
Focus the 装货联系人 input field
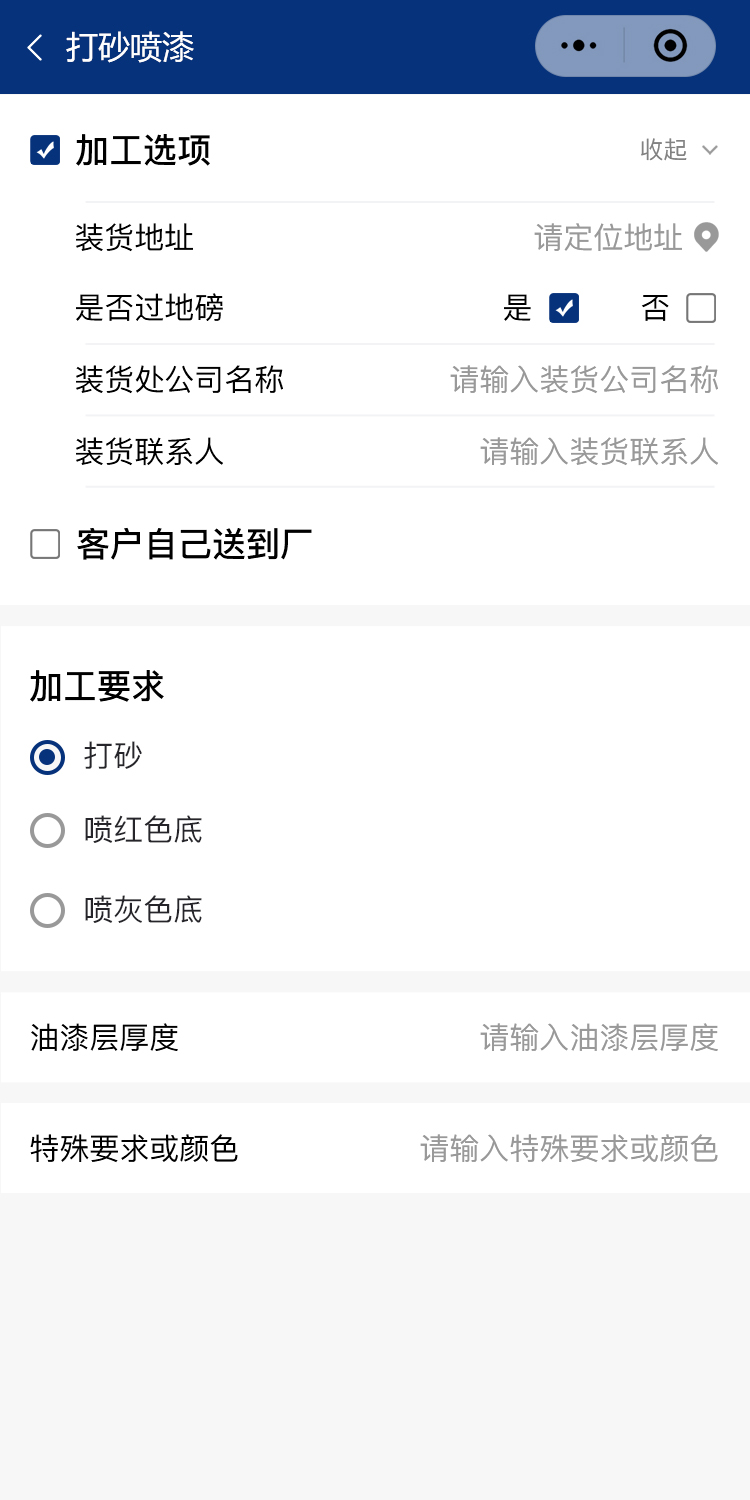point(599,452)
